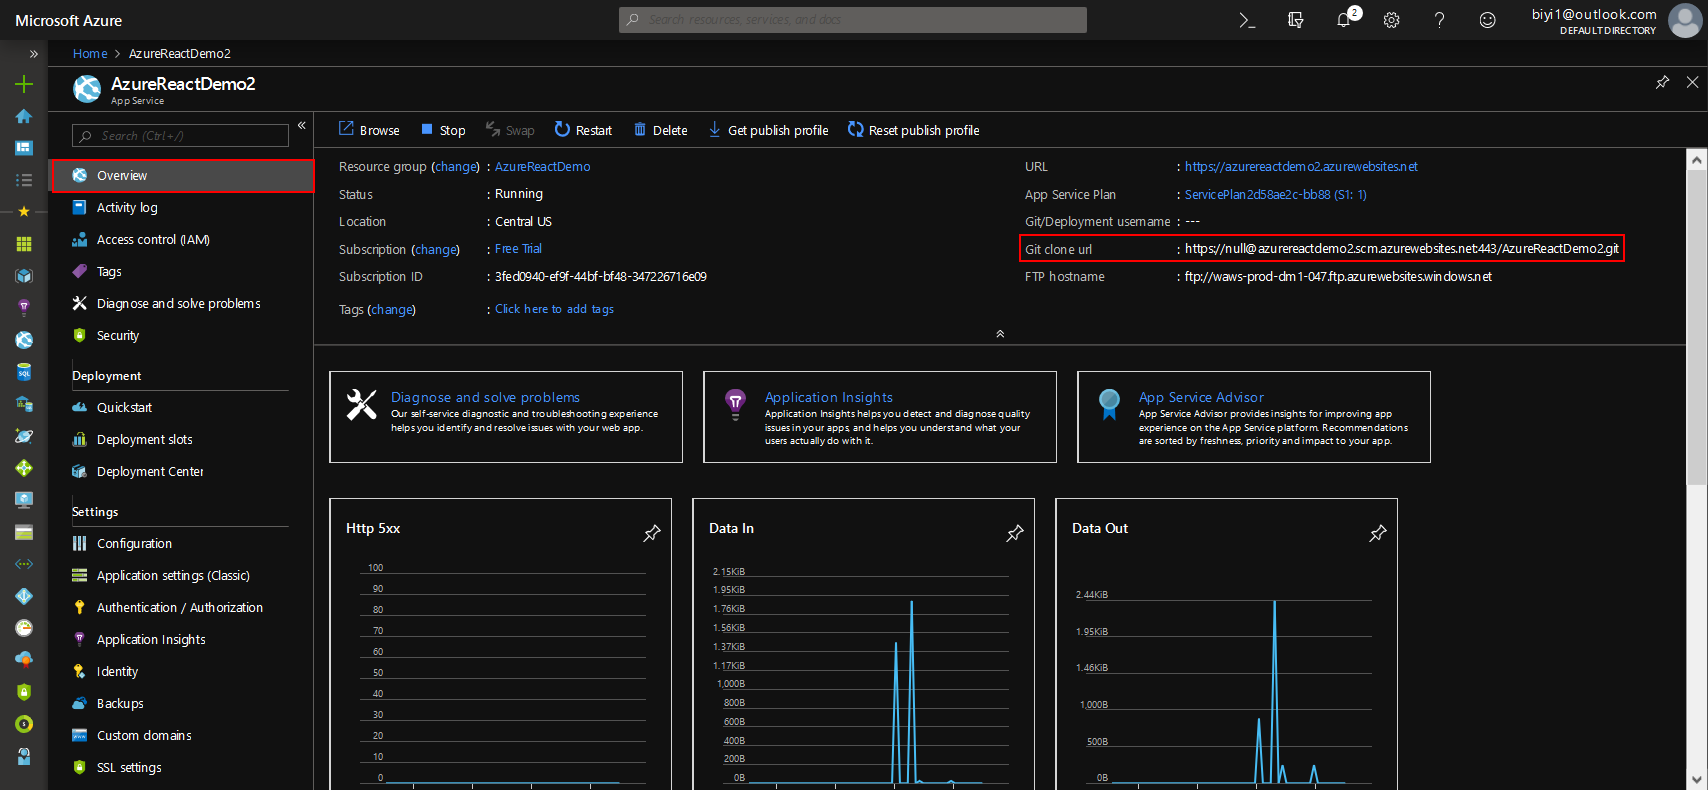Delete the app service

[x=661, y=130]
